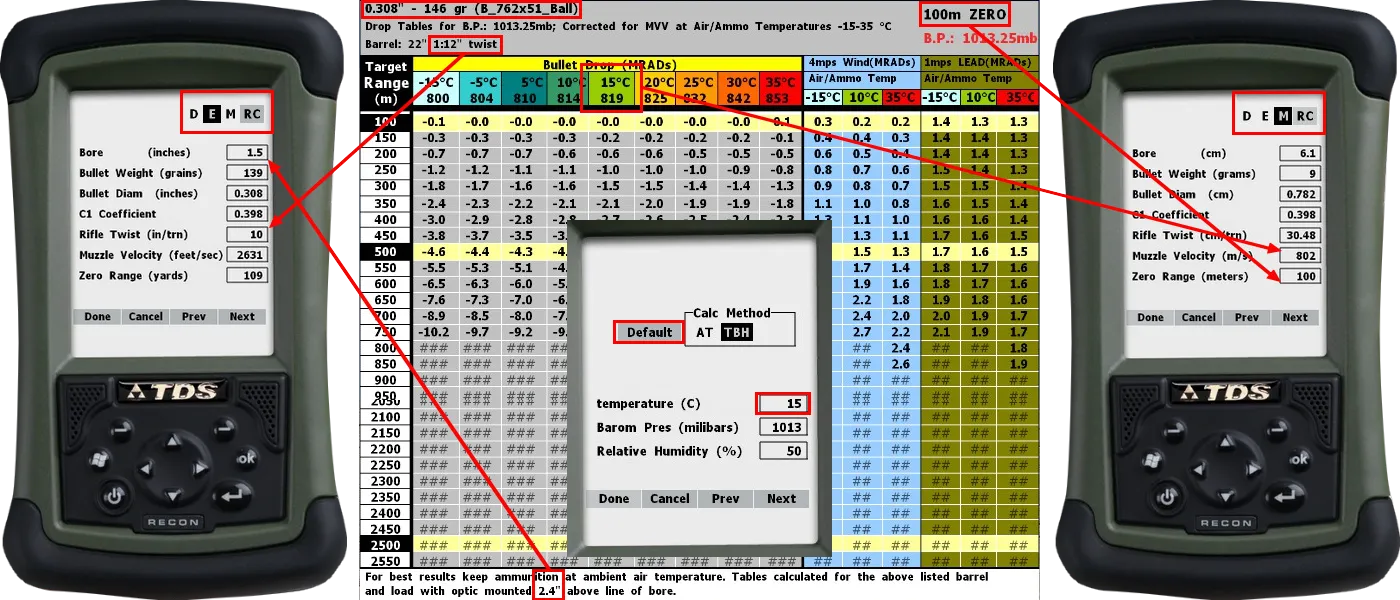
Task: Click the 500 target range row label
Action: (x=385, y=251)
